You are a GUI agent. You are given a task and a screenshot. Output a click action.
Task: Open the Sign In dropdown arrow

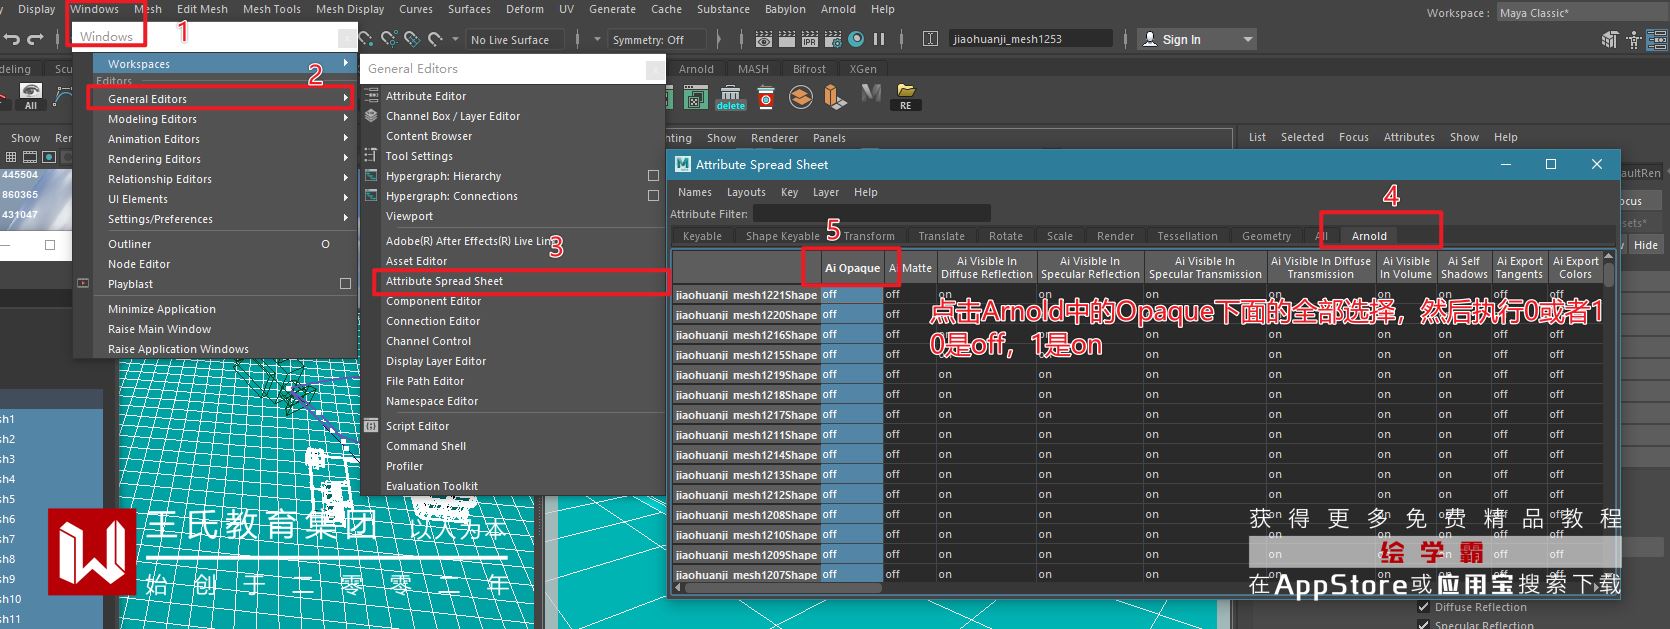(1247, 40)
